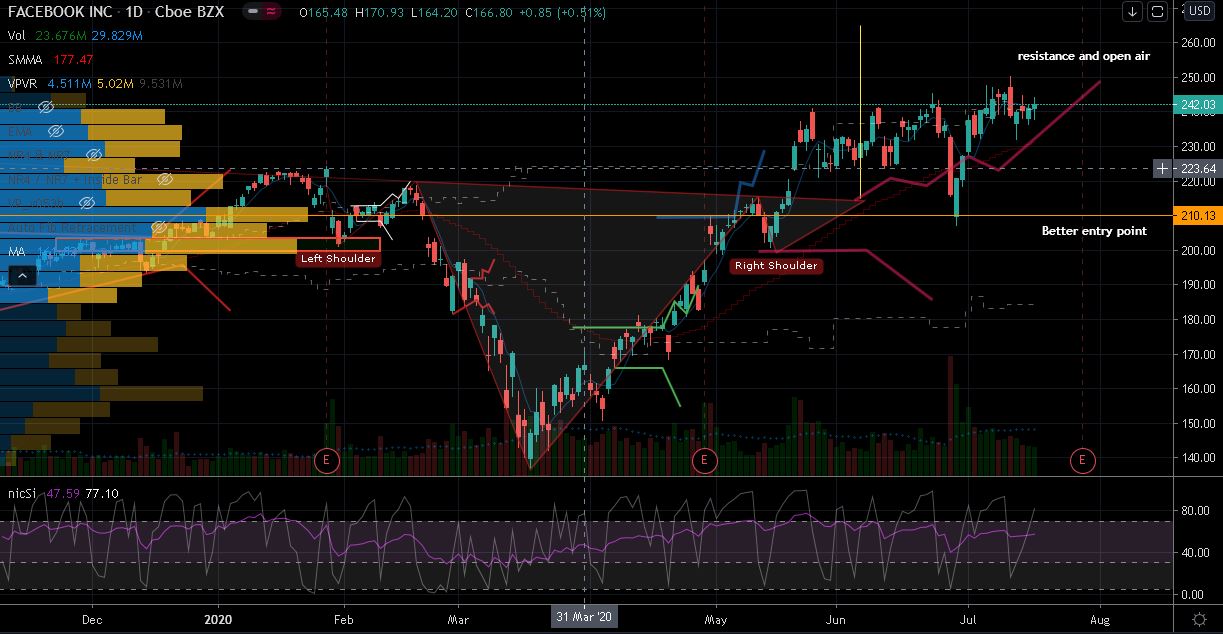Click the square frame icon beside USD

[1157, 11]
